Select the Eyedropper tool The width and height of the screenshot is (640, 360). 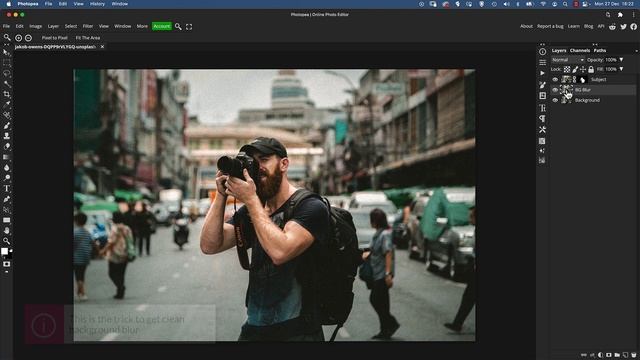[x=6, y=105]
